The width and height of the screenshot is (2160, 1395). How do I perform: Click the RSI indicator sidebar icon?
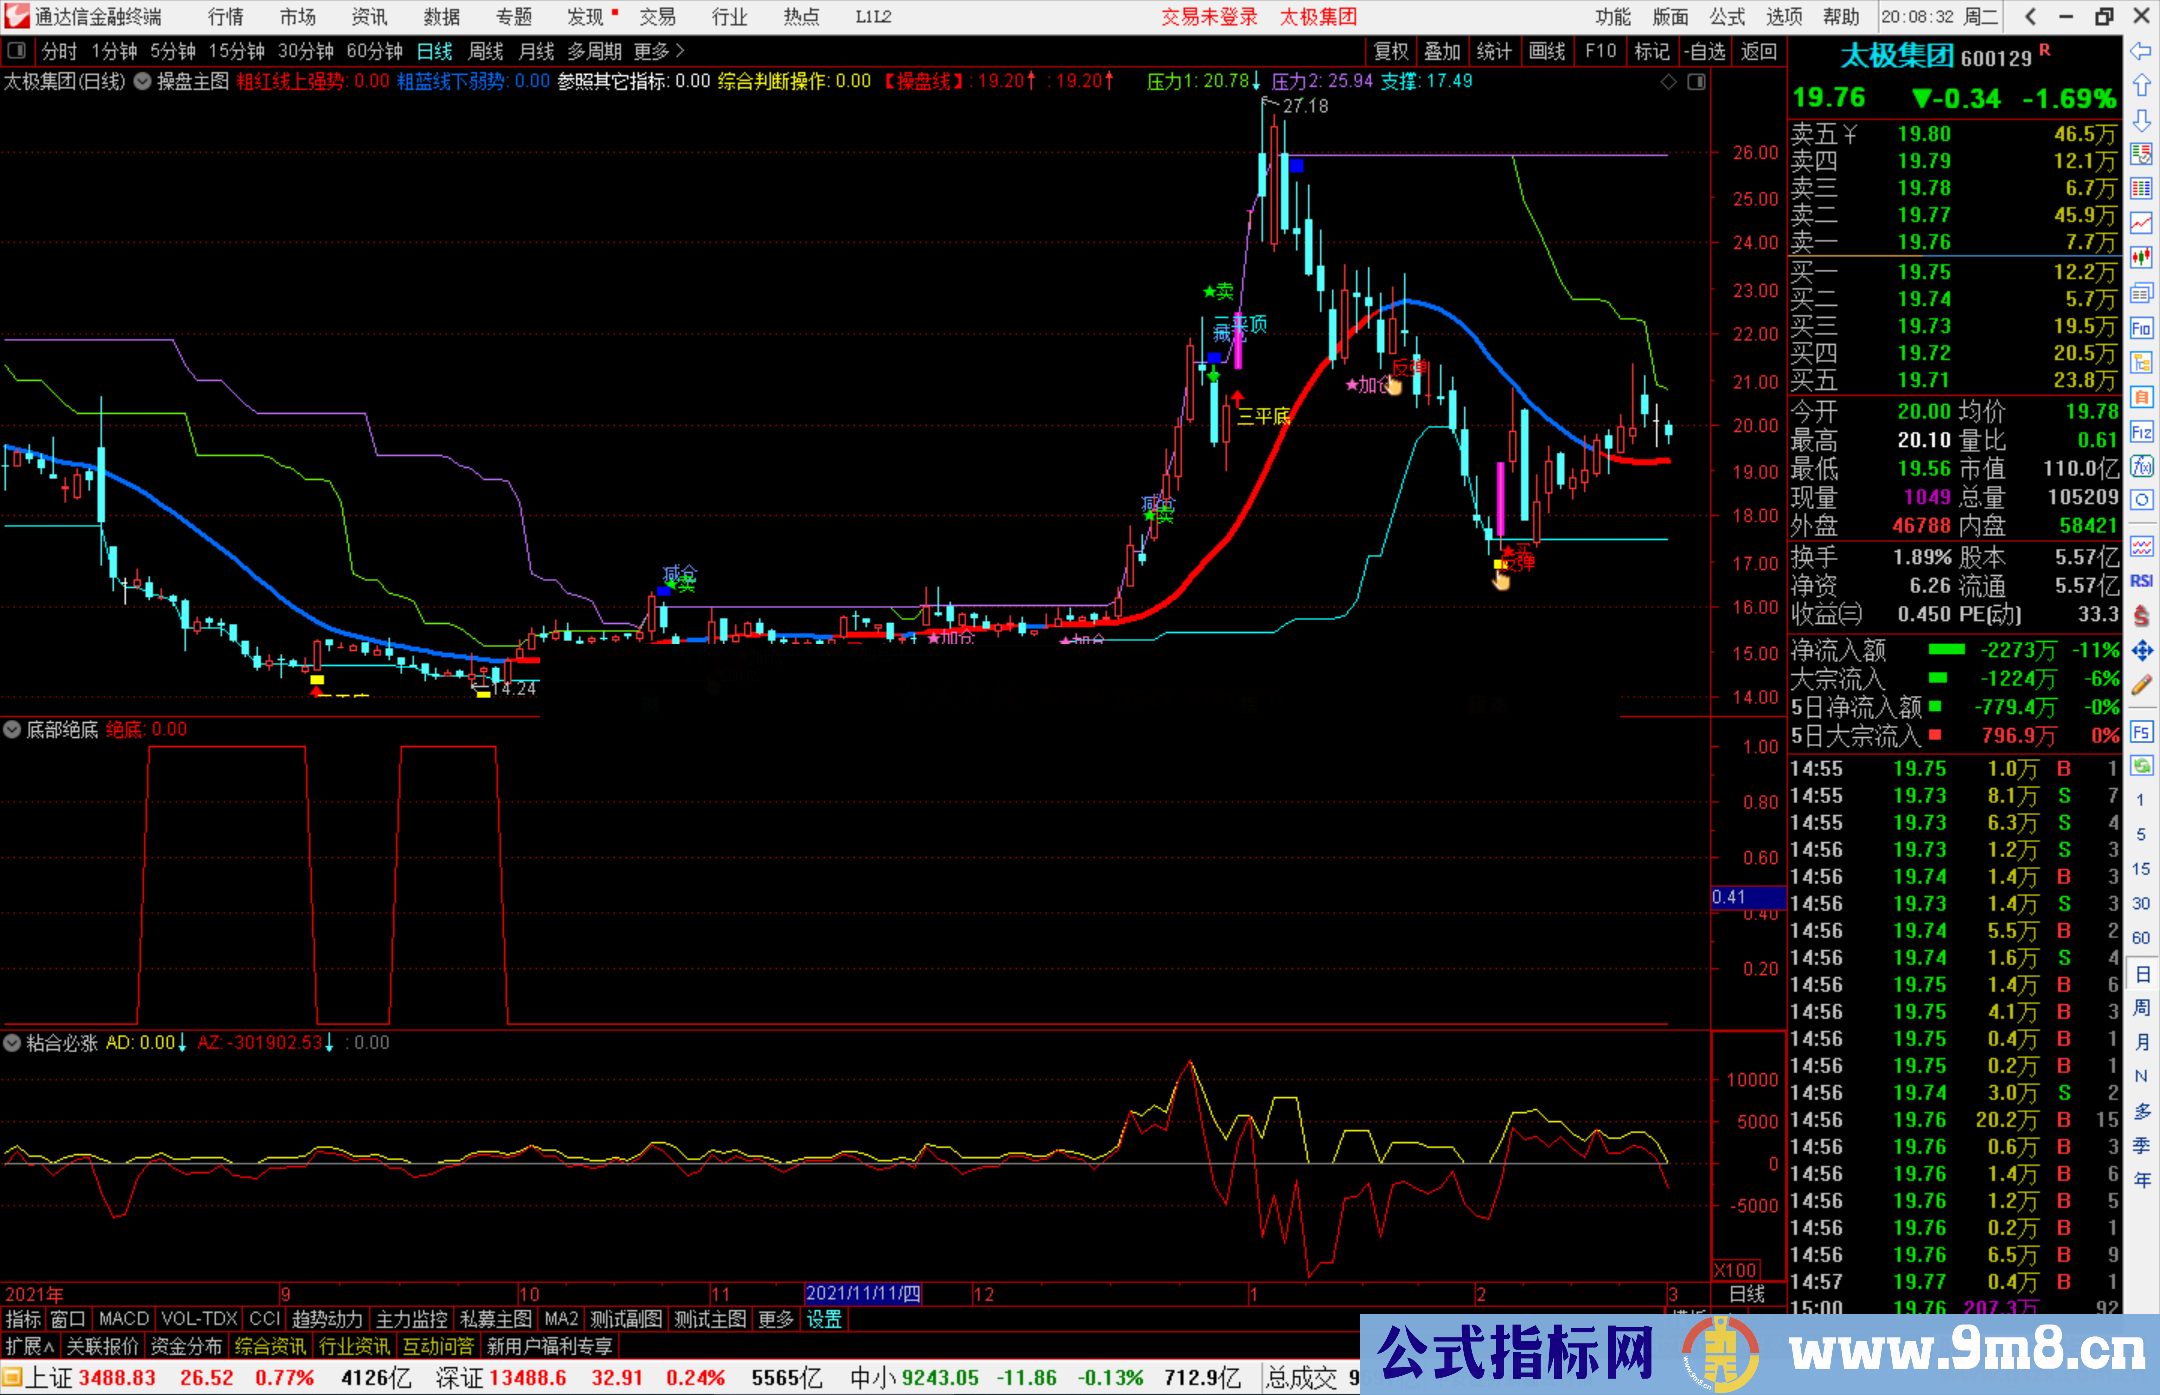tap(2141, 581)
